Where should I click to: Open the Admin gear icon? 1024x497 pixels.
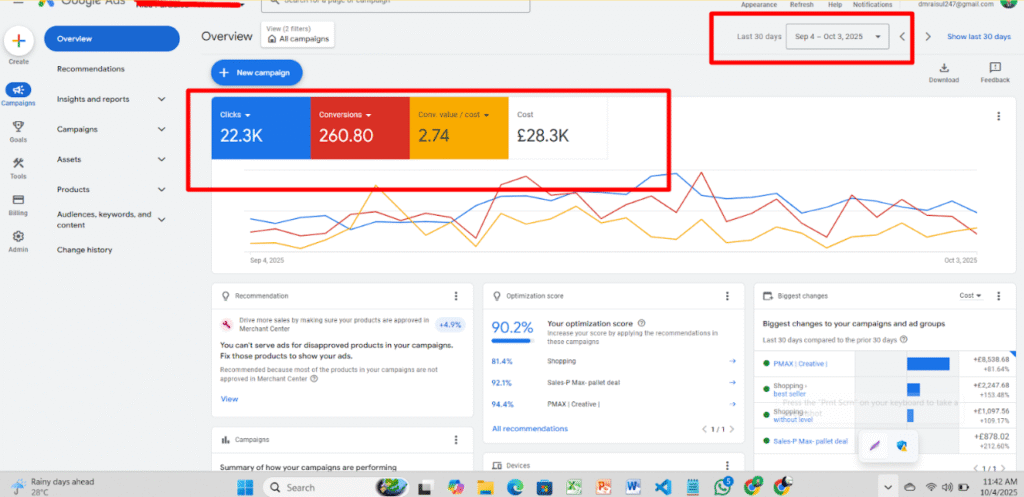click(18, 236)
